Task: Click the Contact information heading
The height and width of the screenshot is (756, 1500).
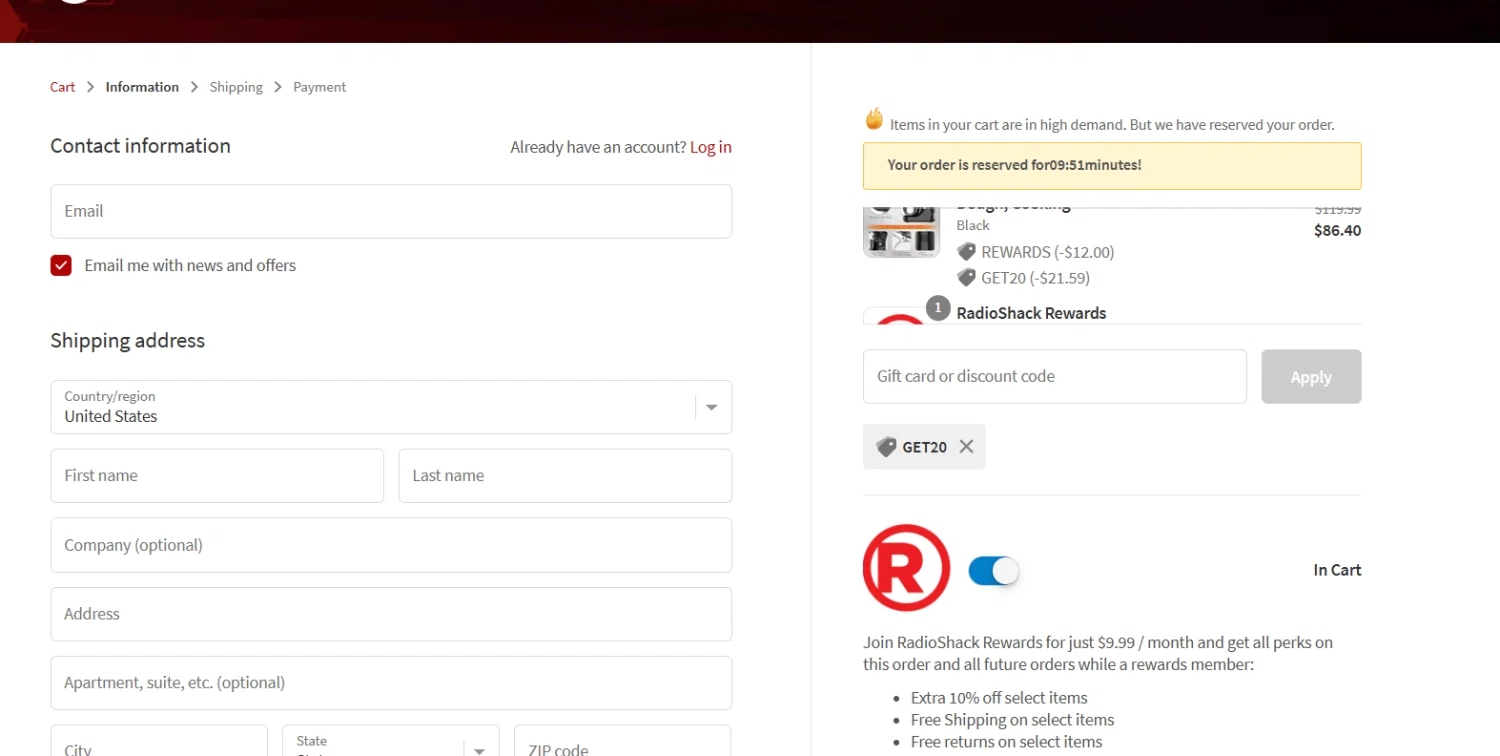Action: click(x=140, y=146)
